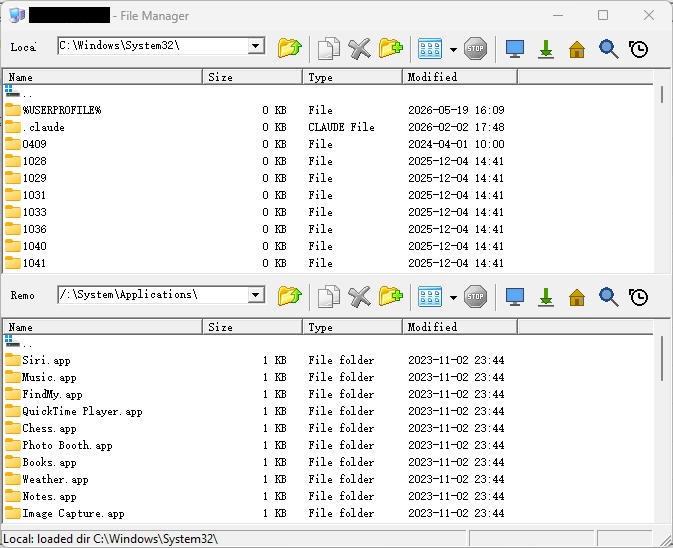Click Search magnifier in Remote toolbar

[x=608, y=297]
